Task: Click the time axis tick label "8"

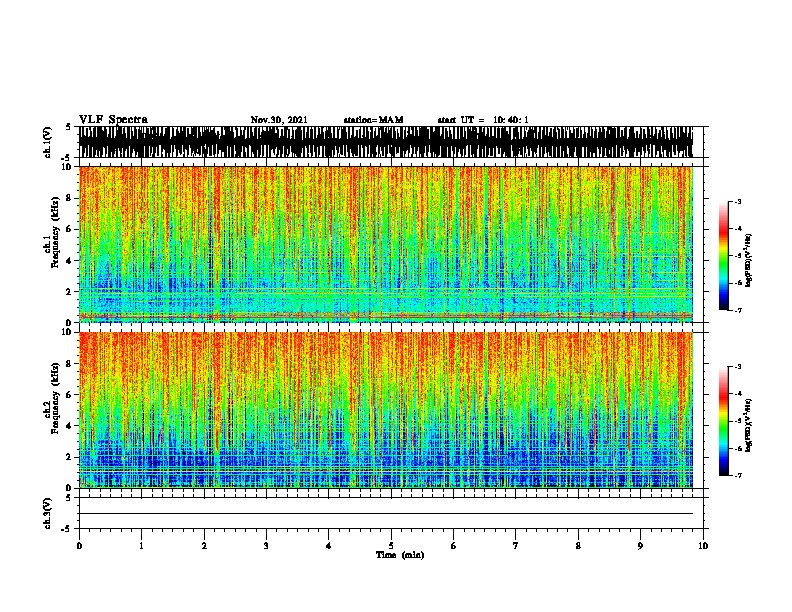Action: (578, 546)
